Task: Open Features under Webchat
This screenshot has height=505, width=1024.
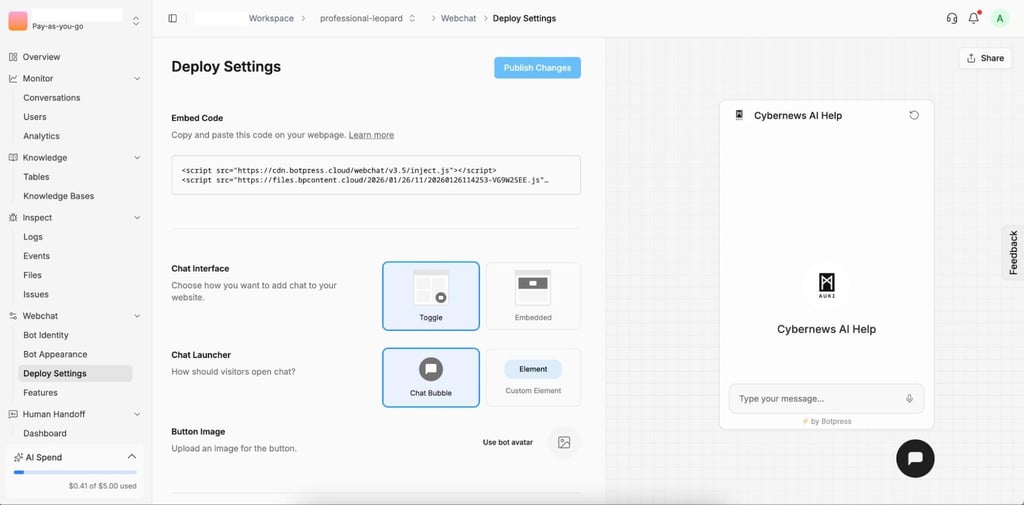Action: coord(40,393)
